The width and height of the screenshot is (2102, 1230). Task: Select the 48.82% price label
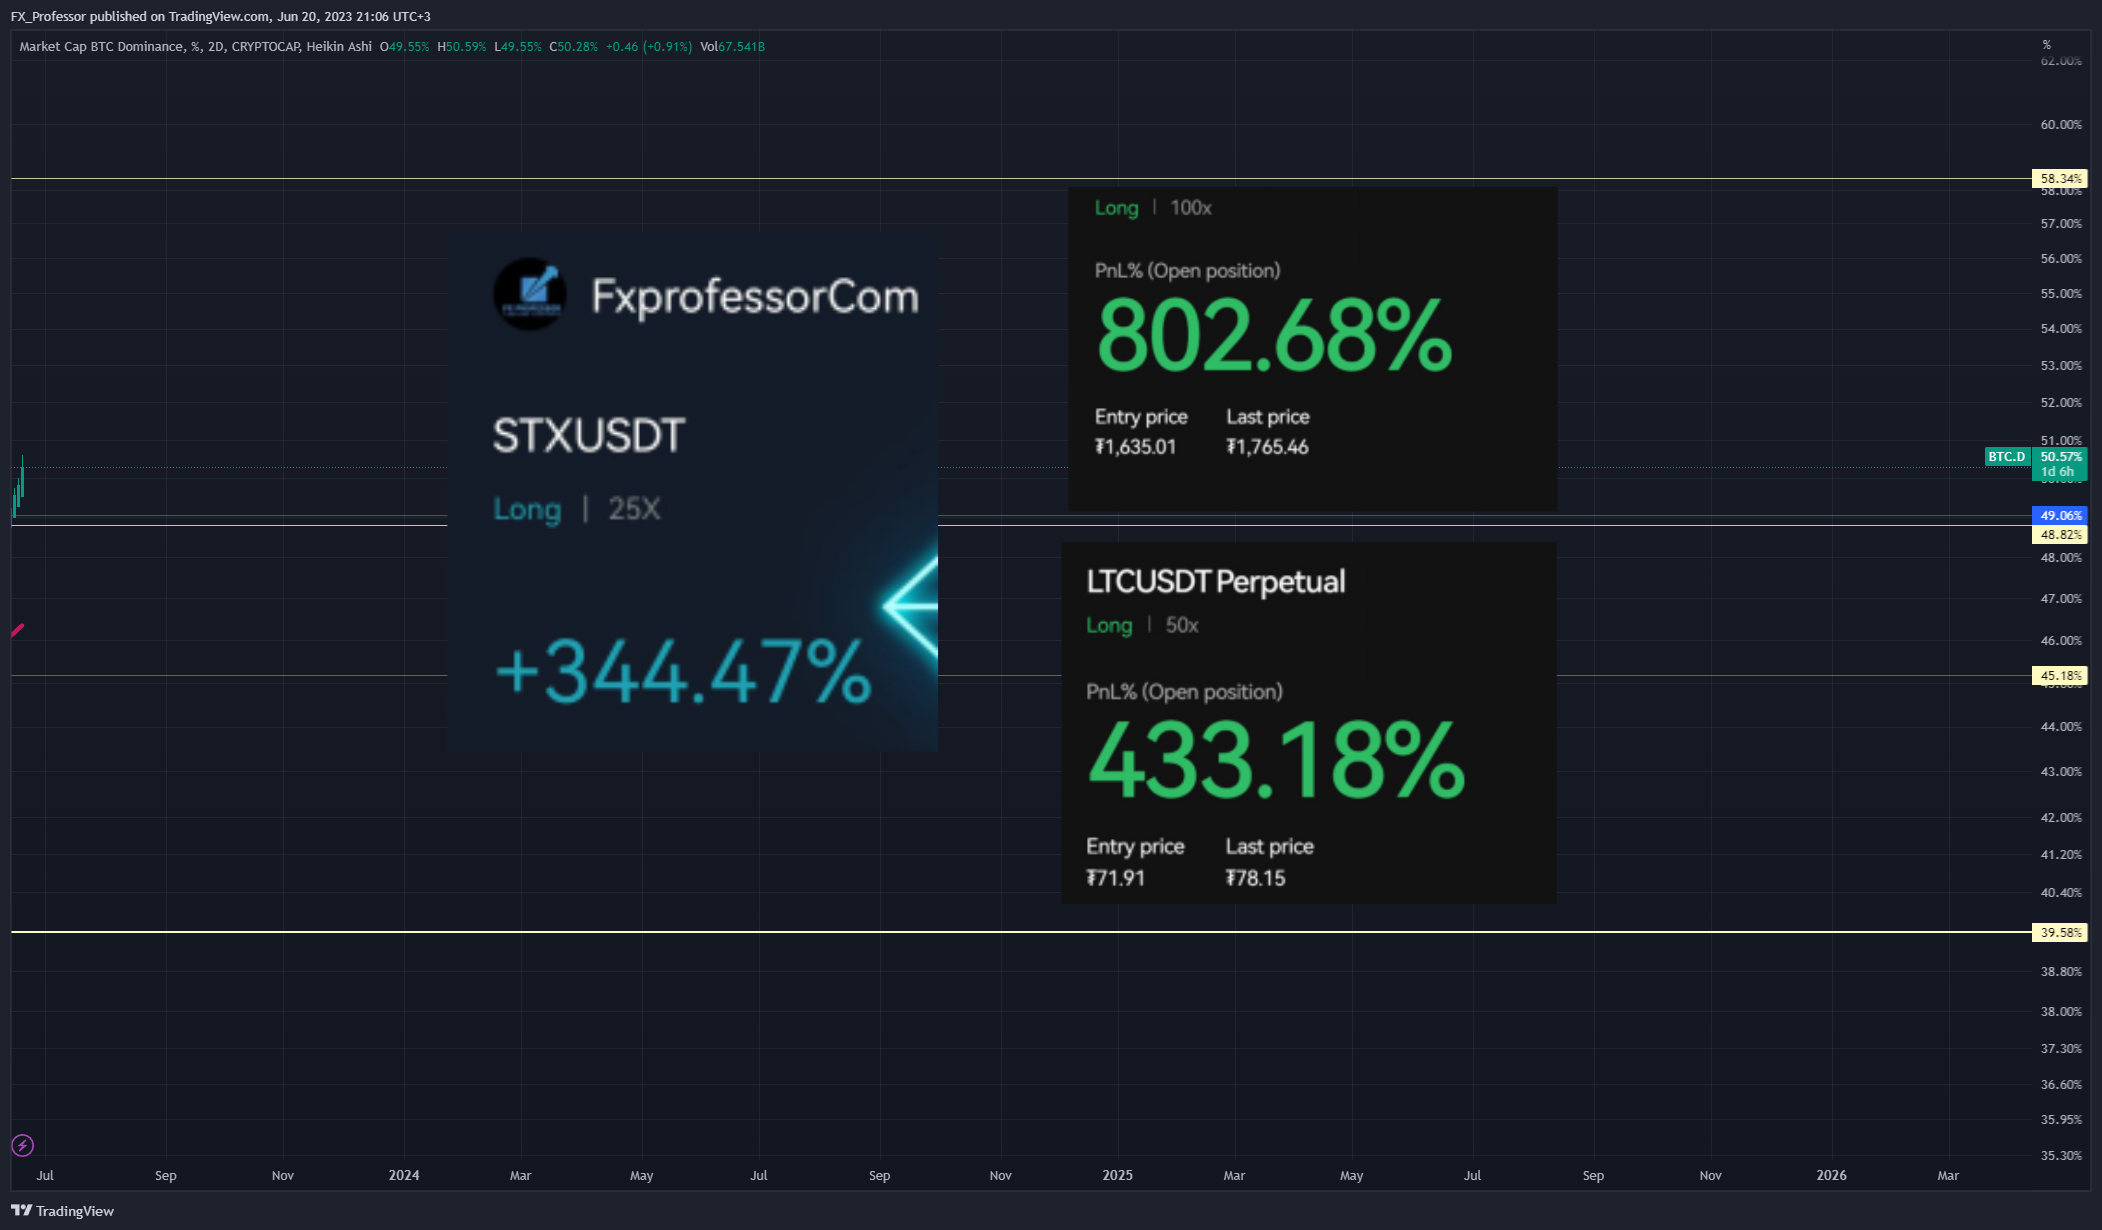coord(2060,535)
